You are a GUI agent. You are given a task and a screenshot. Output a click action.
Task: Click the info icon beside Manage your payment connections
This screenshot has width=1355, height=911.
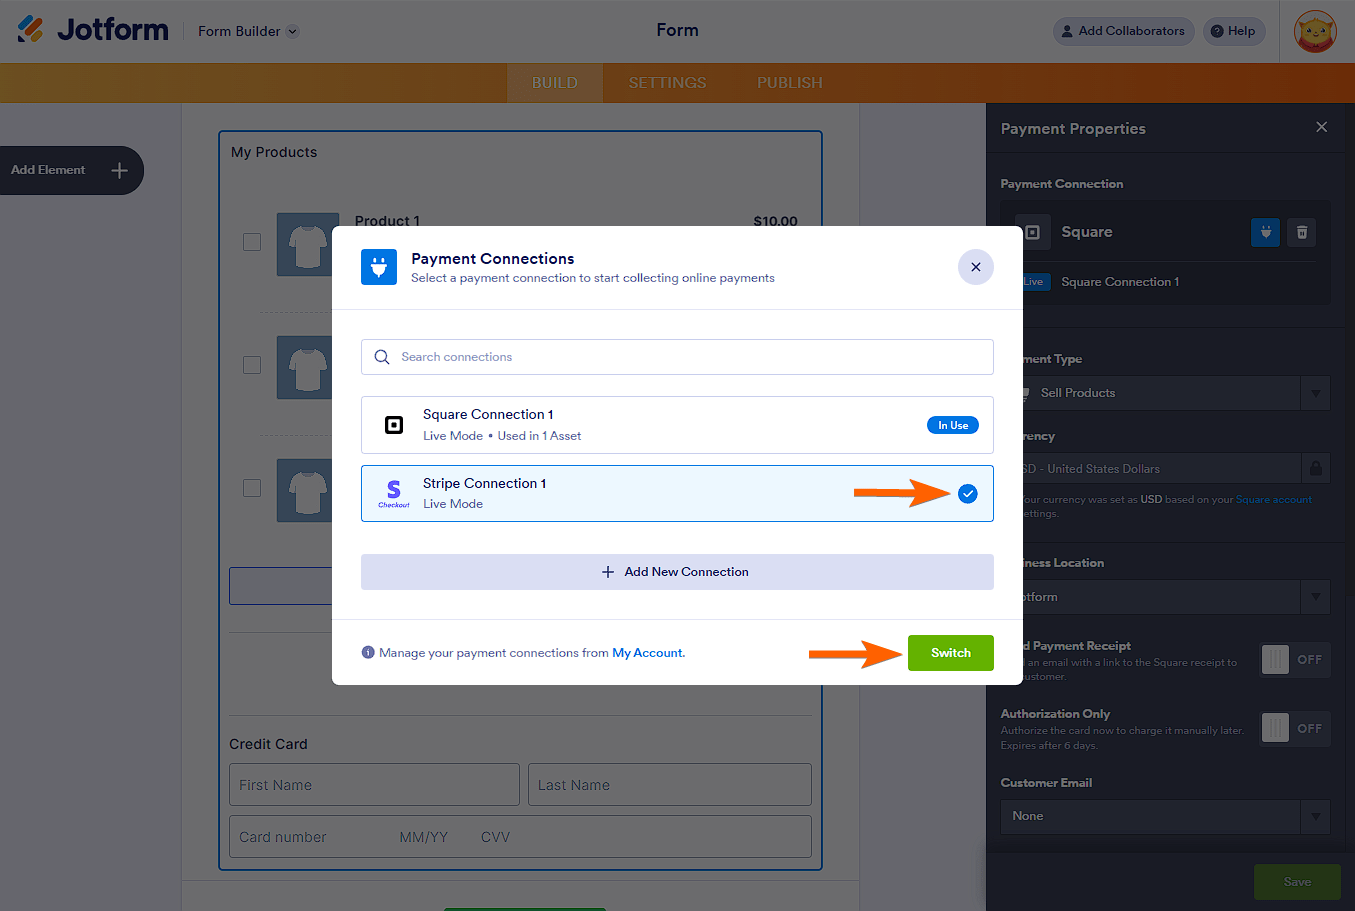pyautogui.click(x=368, y=653)
